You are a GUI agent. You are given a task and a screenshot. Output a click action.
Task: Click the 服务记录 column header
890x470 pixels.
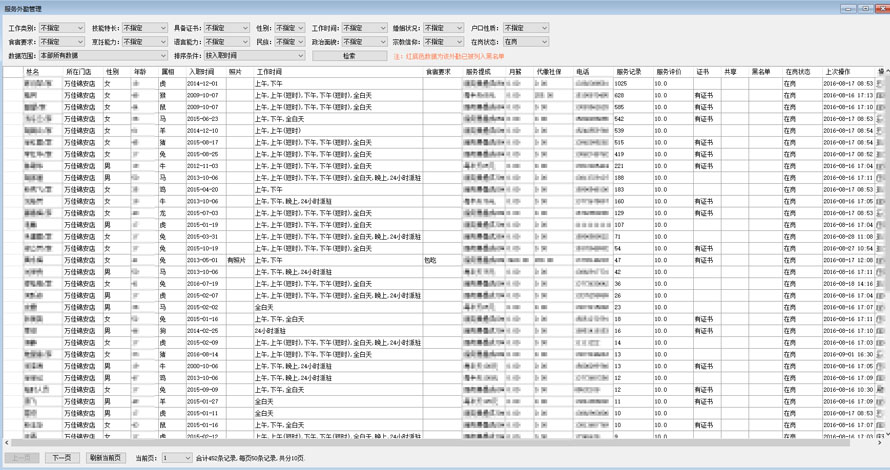click(628, 72)
